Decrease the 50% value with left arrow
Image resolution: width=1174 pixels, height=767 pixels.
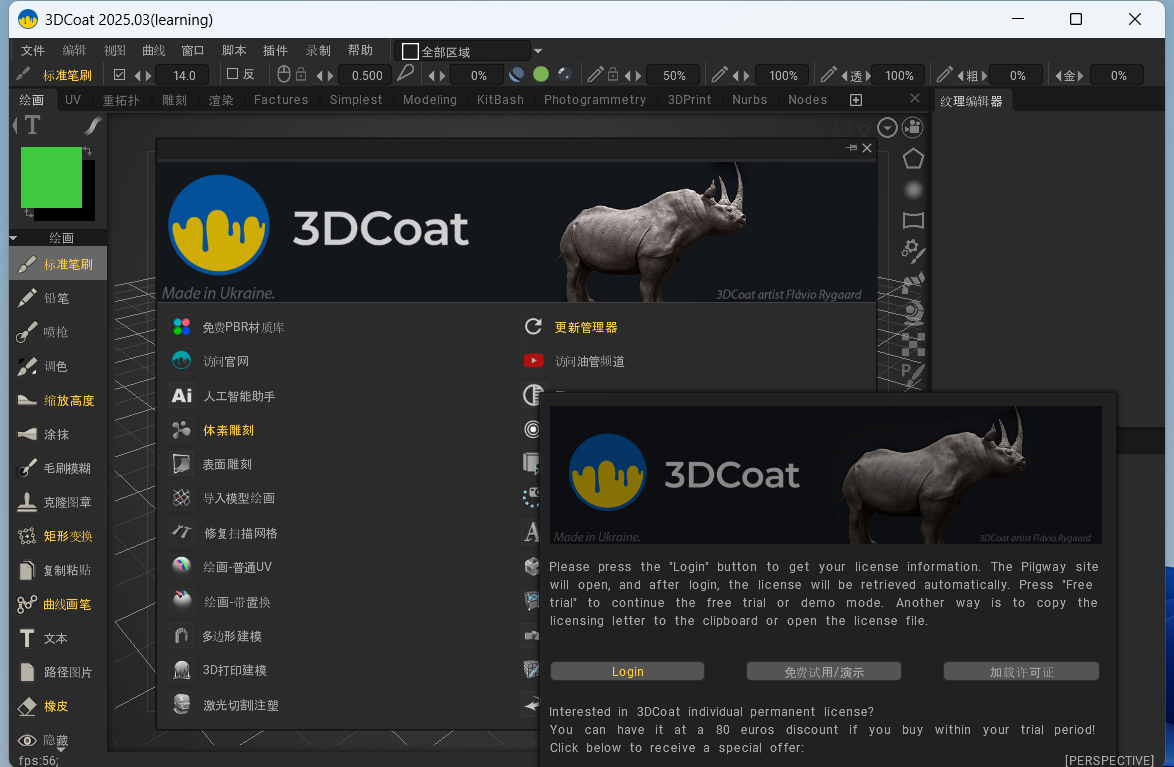tap(628, 76)
